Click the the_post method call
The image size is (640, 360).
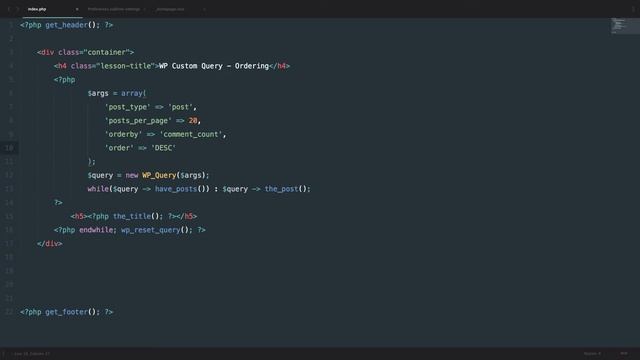[x=281, y=189]
